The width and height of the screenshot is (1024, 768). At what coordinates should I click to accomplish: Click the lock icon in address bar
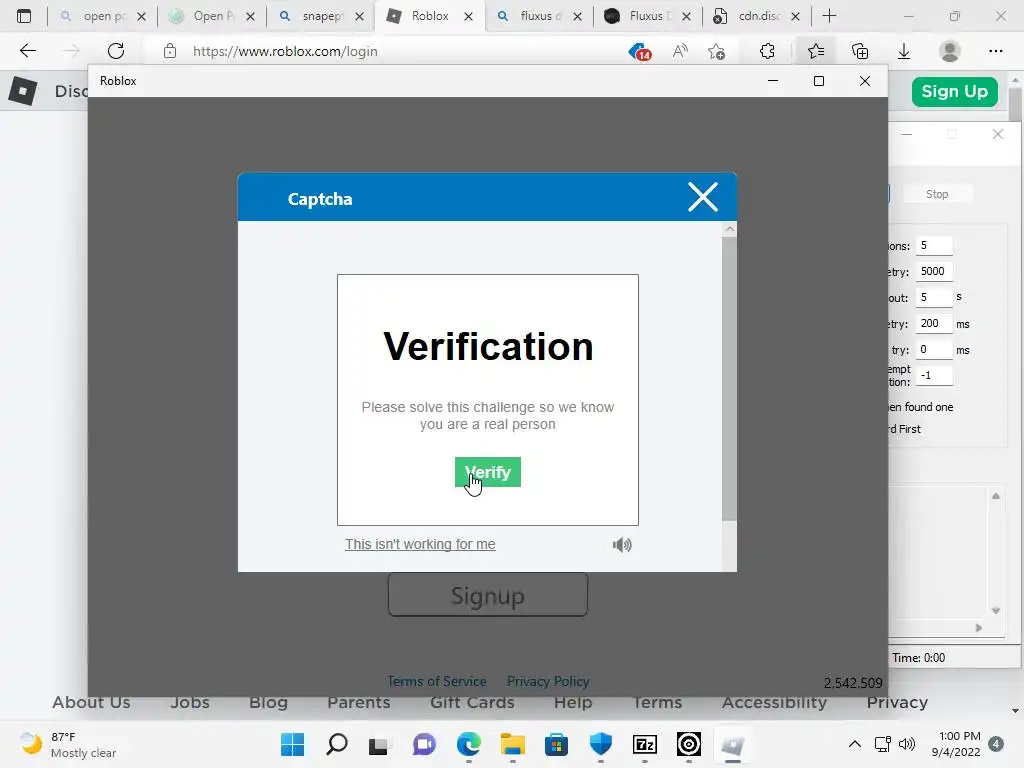(x=170, y=51)
